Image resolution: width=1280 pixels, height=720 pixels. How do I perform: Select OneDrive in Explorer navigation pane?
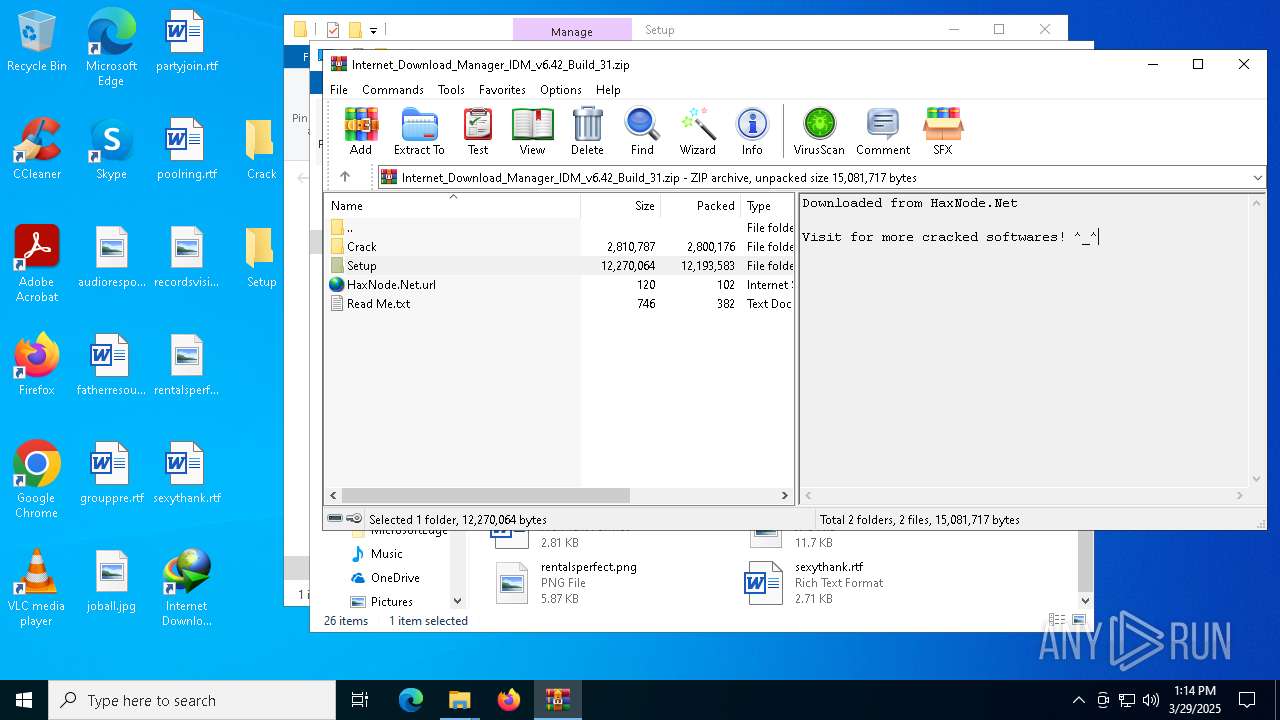point(395,578)
